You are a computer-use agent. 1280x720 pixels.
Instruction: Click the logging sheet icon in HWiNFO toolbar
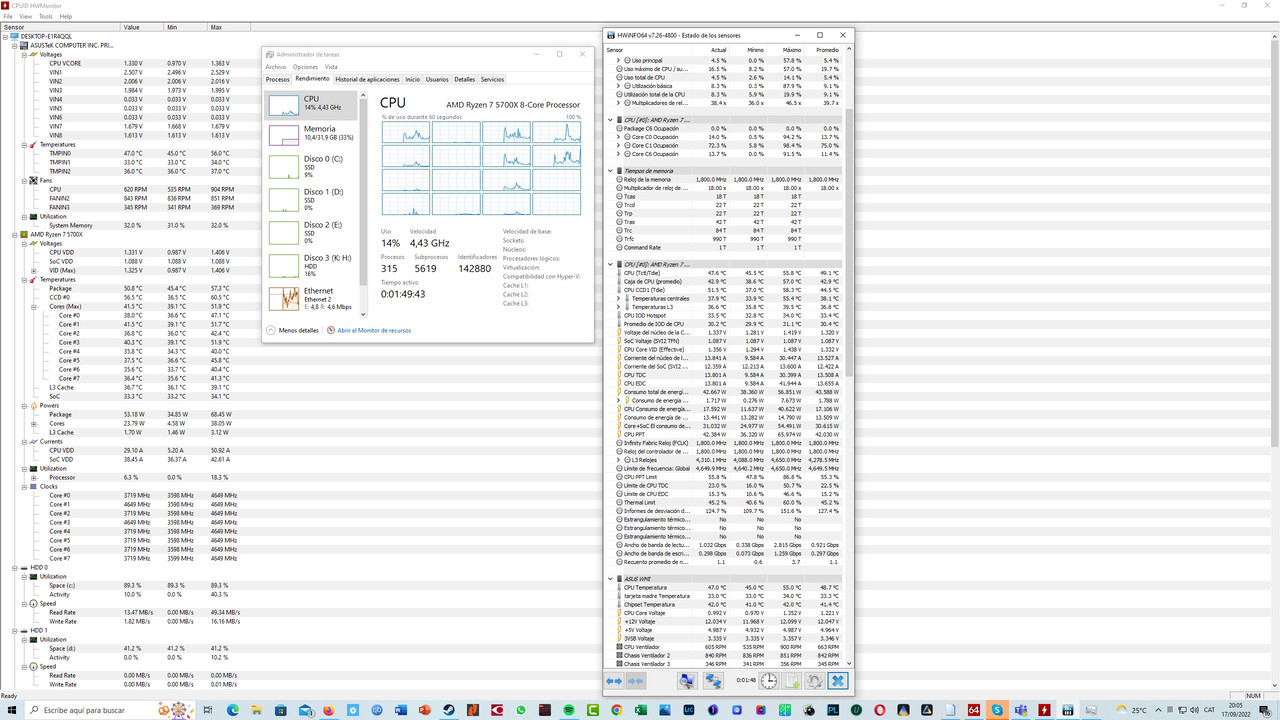click(792, 681)
